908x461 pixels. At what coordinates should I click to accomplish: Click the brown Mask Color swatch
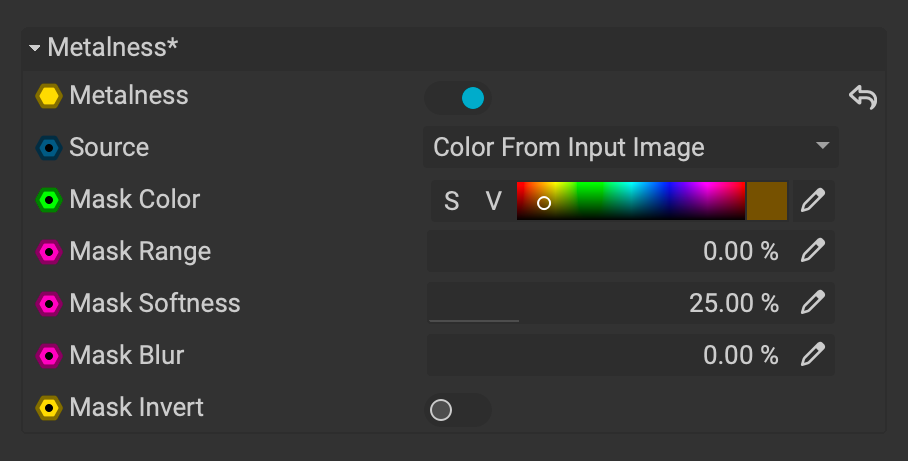[767, 200]
